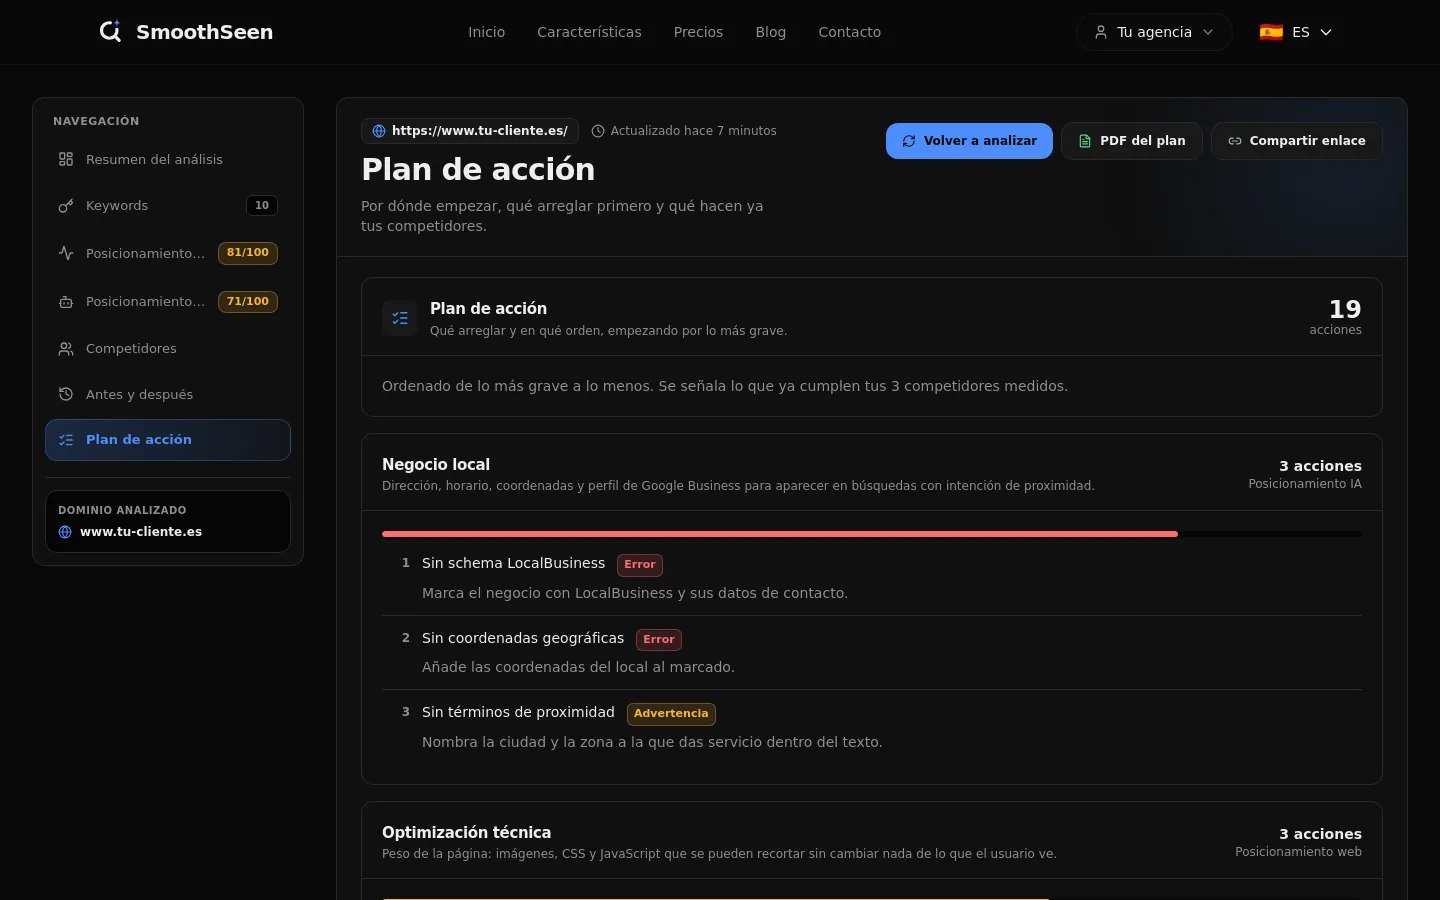The height and width of the screenshot is (900, 1440).
Task: Click the clock icon beside Actualizado
Action: click(598, 131)
